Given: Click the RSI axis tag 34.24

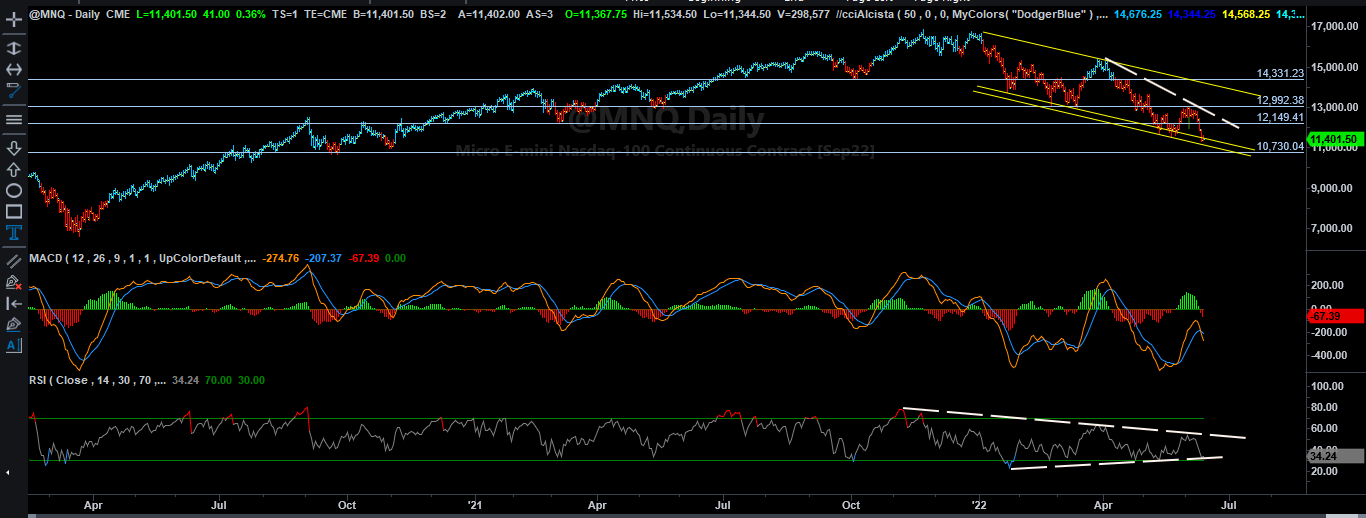Looking at the screenshot, I should point(1336,454).
